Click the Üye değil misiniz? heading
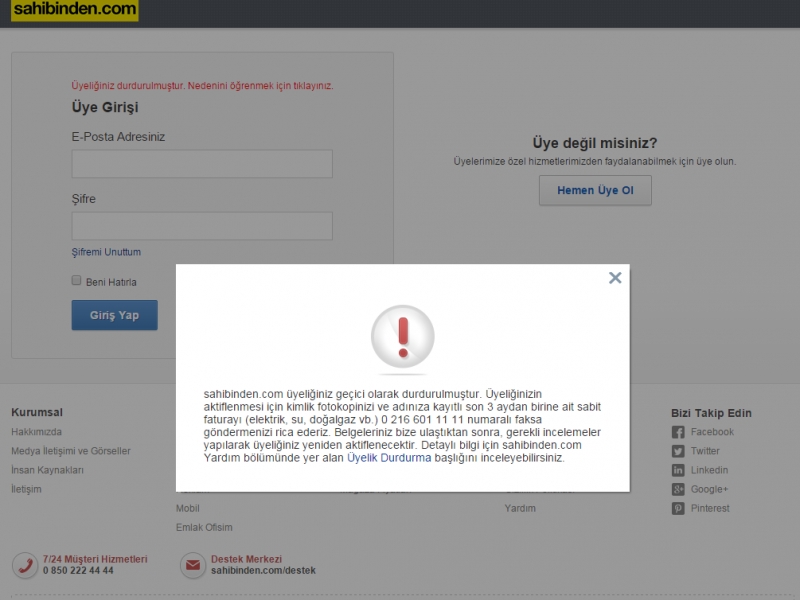The height and width of the screenshot is (600, 800). coord(595,143)
